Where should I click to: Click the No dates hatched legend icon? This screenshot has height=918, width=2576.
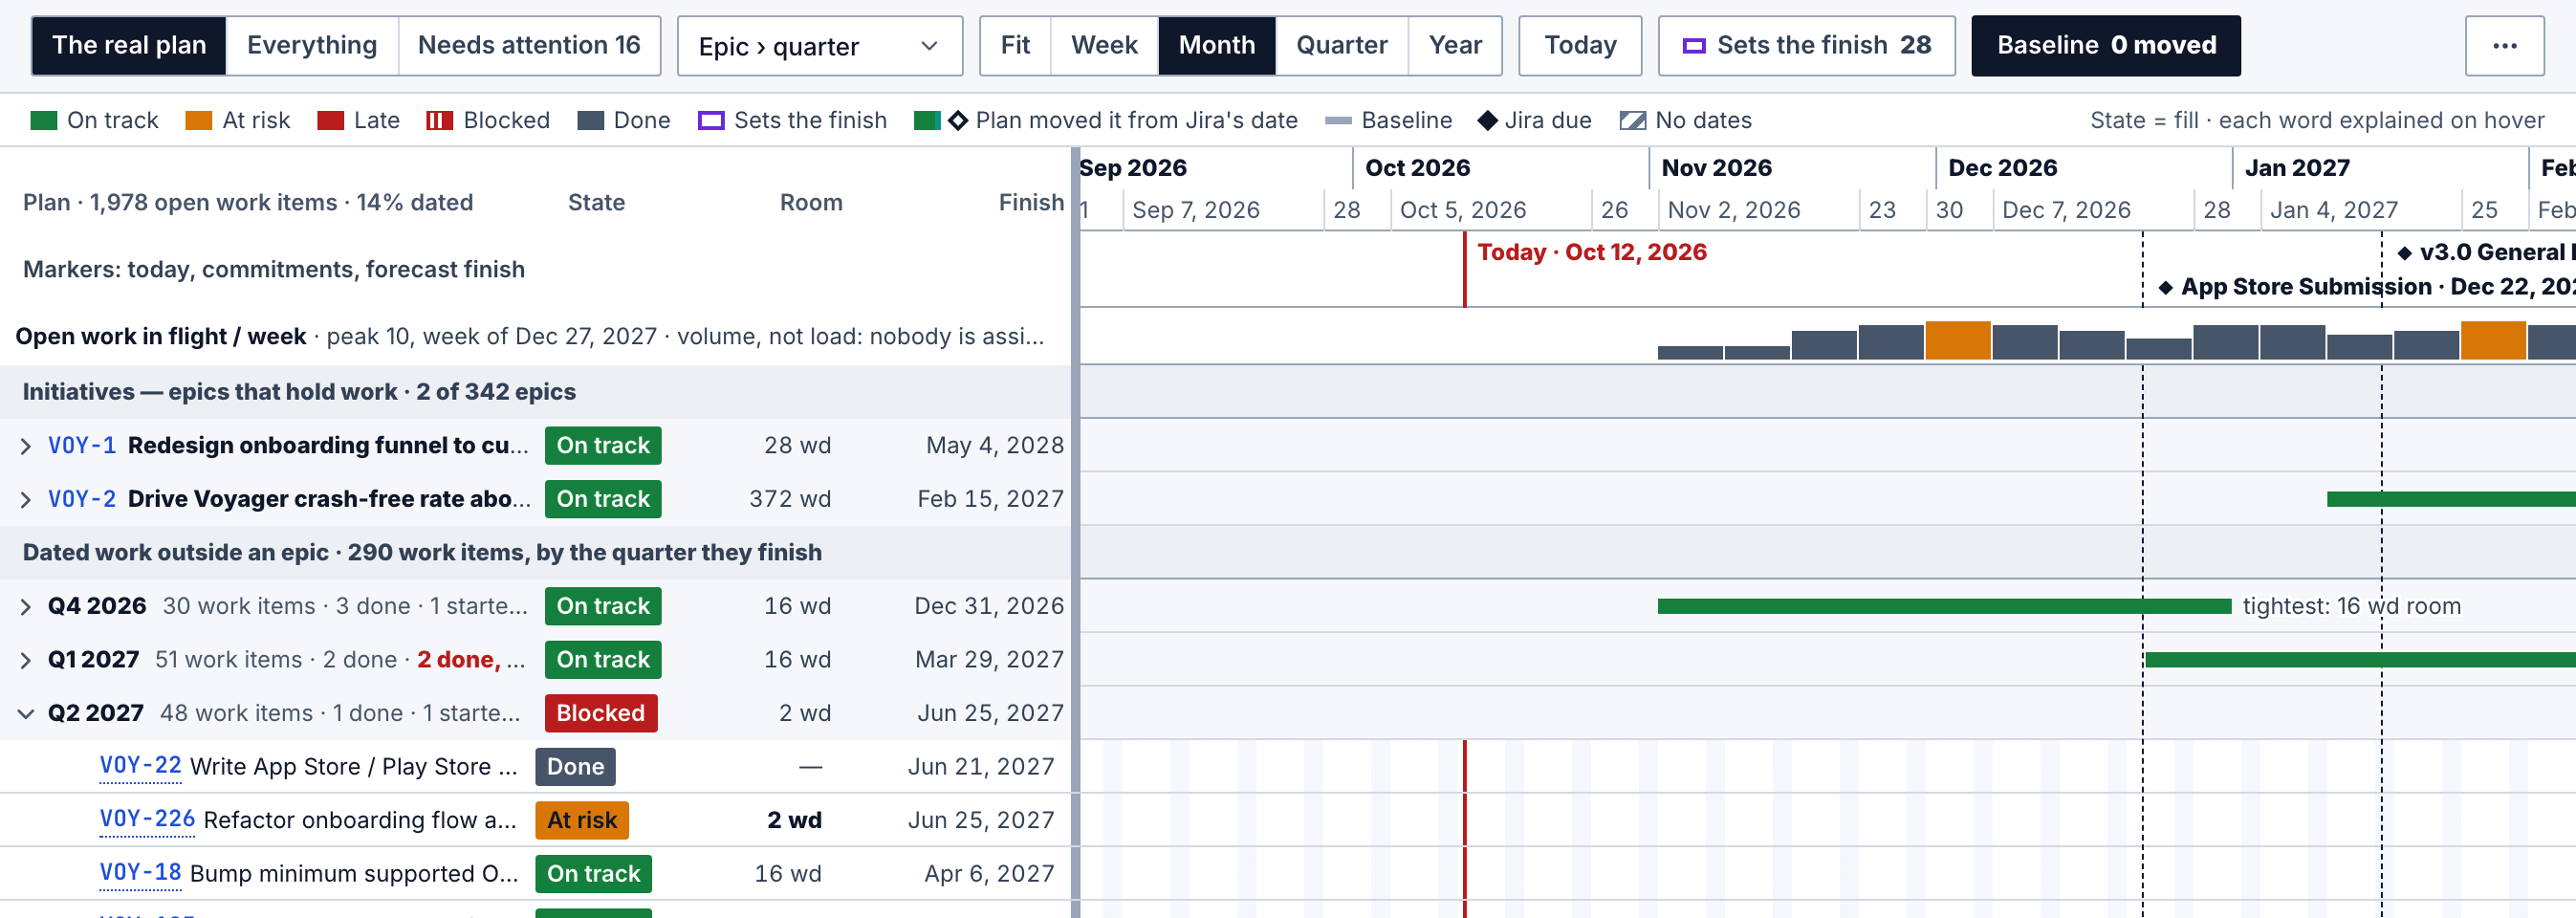point(1633,121)
